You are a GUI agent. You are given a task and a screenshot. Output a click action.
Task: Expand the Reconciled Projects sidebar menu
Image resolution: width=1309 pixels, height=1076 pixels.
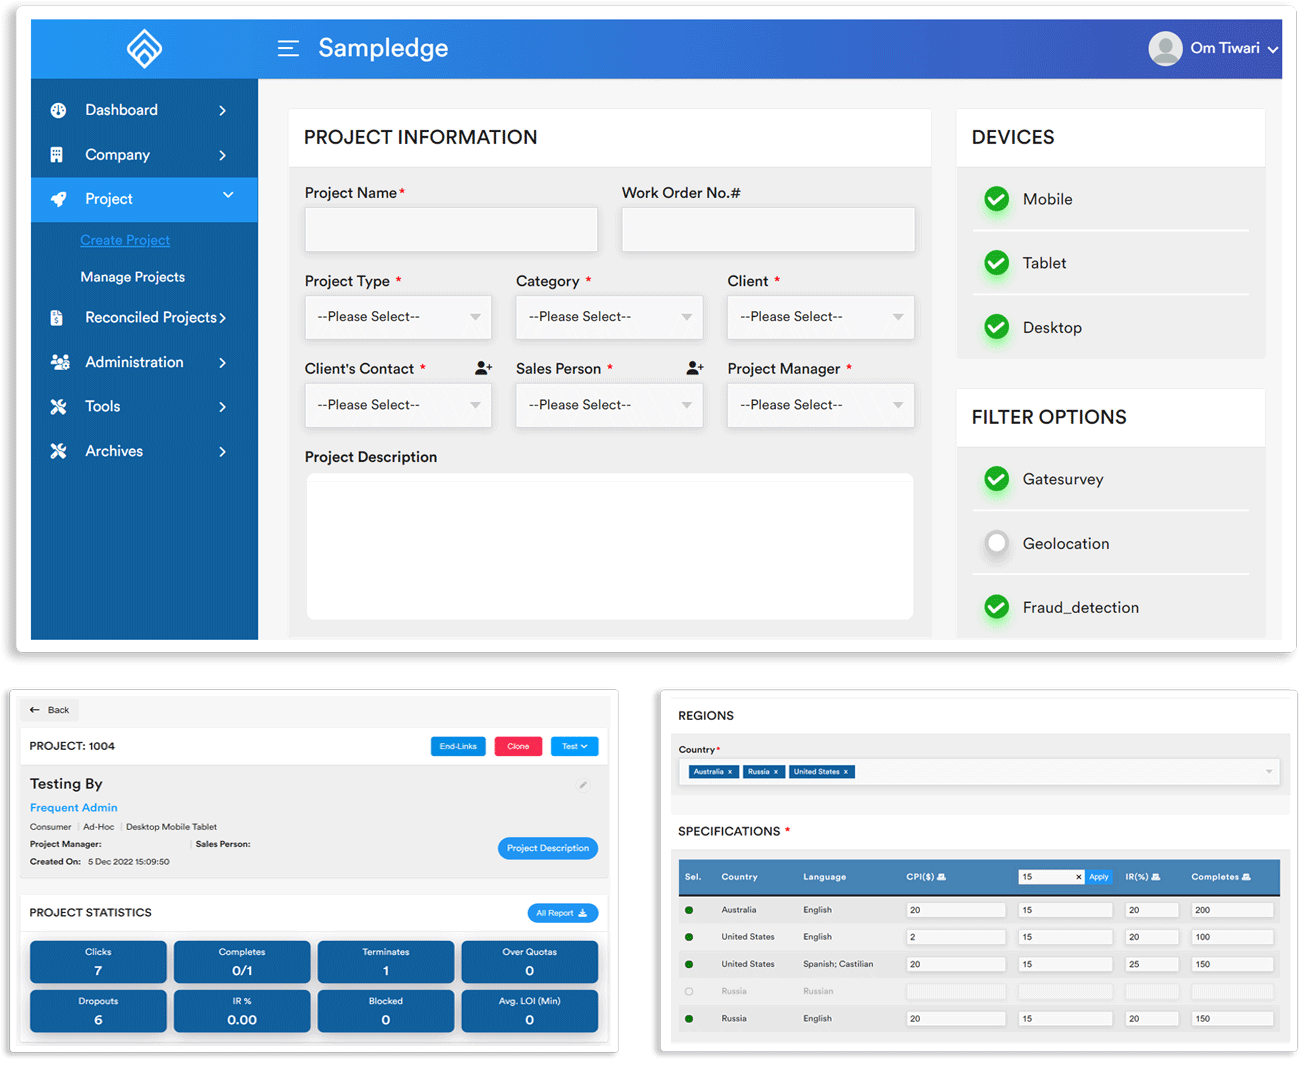[155, 317]
